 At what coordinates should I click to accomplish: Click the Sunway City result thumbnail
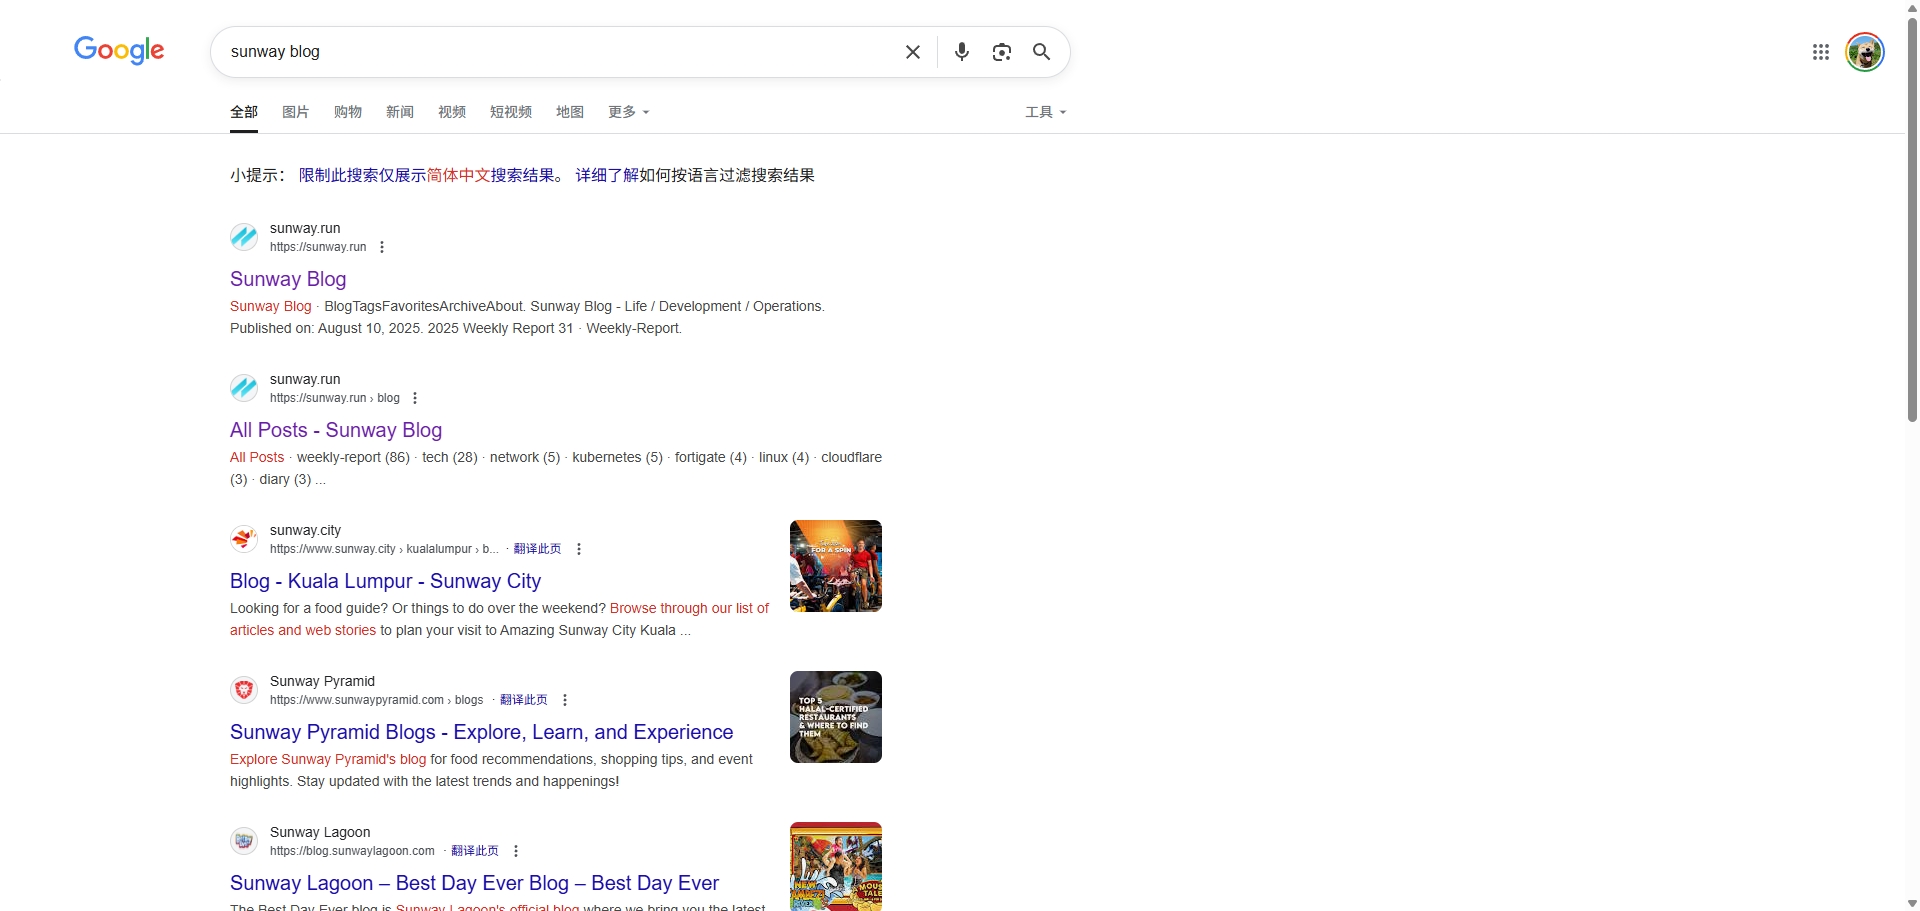835,566
